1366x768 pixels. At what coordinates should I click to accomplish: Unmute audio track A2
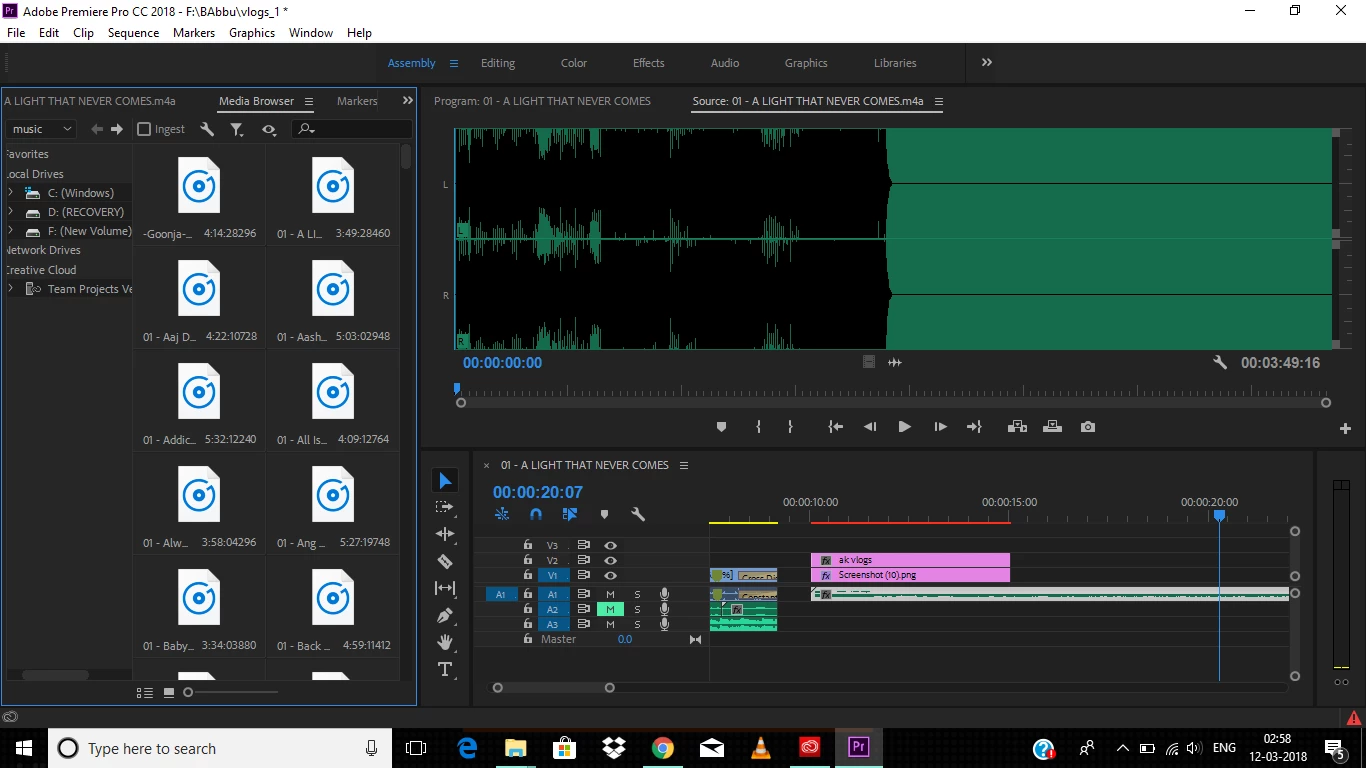click(x=610, y=609)
